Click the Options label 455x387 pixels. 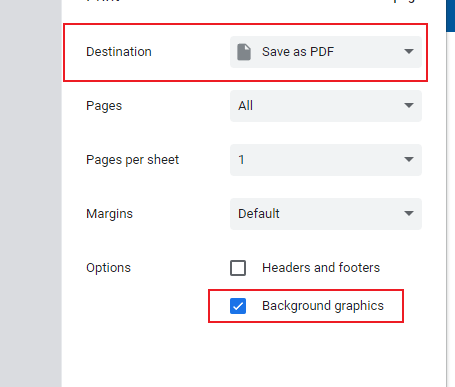(108, 268)
